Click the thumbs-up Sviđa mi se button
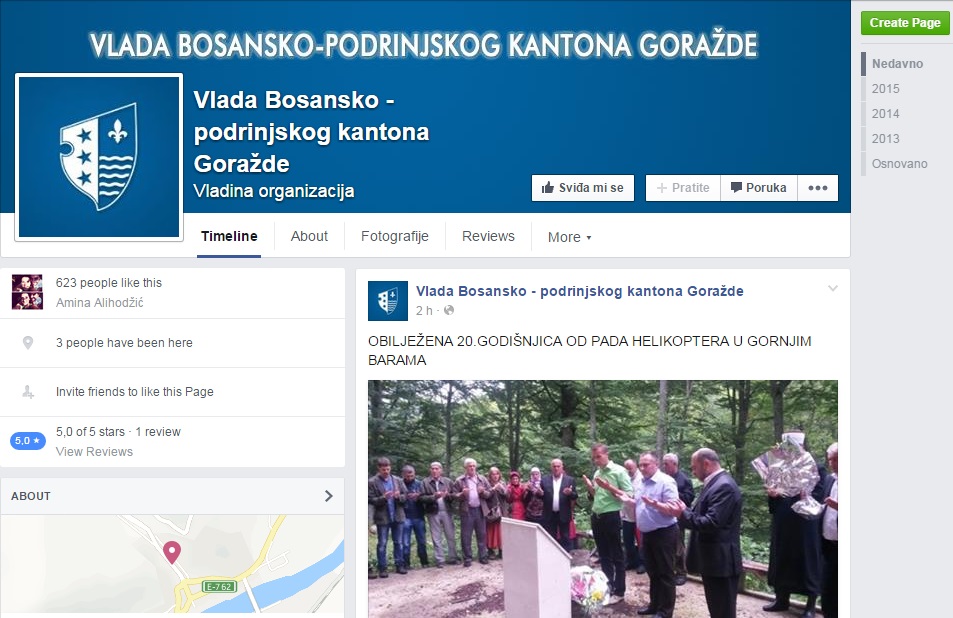 click(582, 188)
